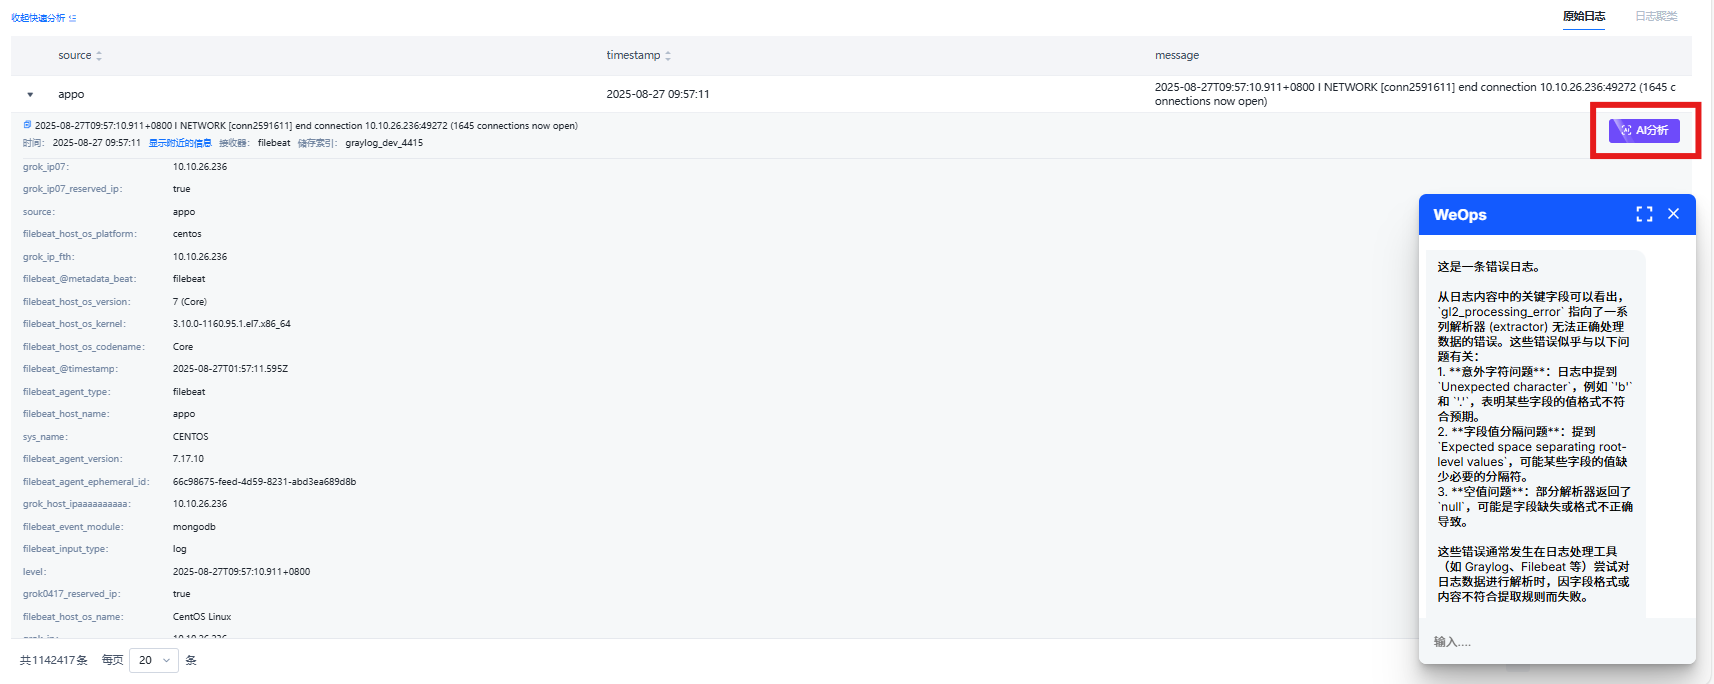Click the grok_ip07 field label
Image resolution: width=1714 pixels, height=684 pixels.
coord(46,167)
